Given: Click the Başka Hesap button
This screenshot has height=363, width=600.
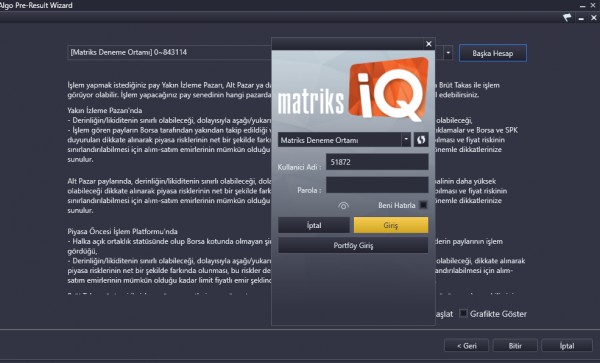Looking at the screenshot, I should point(492,53).
